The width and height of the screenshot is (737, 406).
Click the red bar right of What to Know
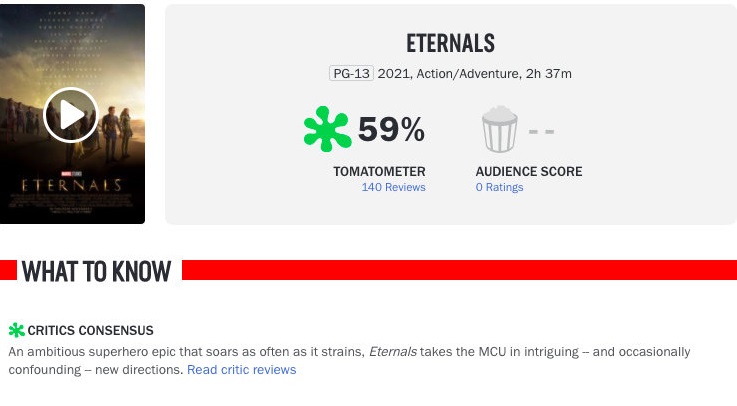coord(458,270)
